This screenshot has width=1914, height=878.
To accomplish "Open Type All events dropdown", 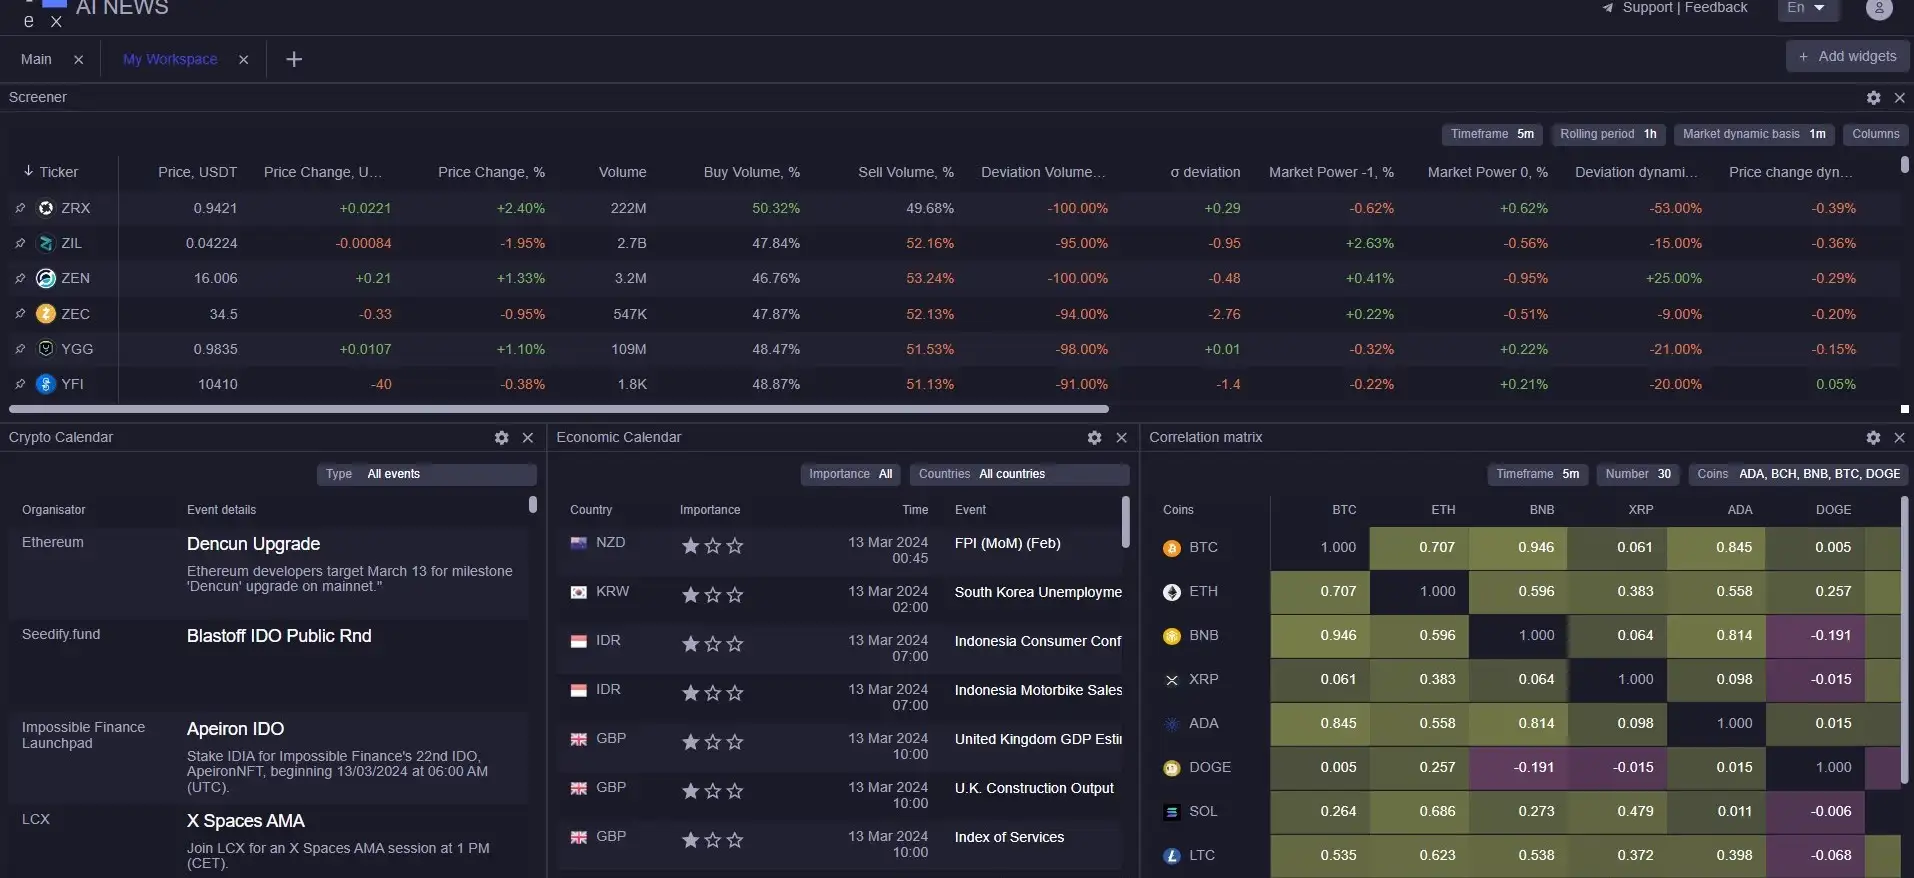I will tap(426, 474).
